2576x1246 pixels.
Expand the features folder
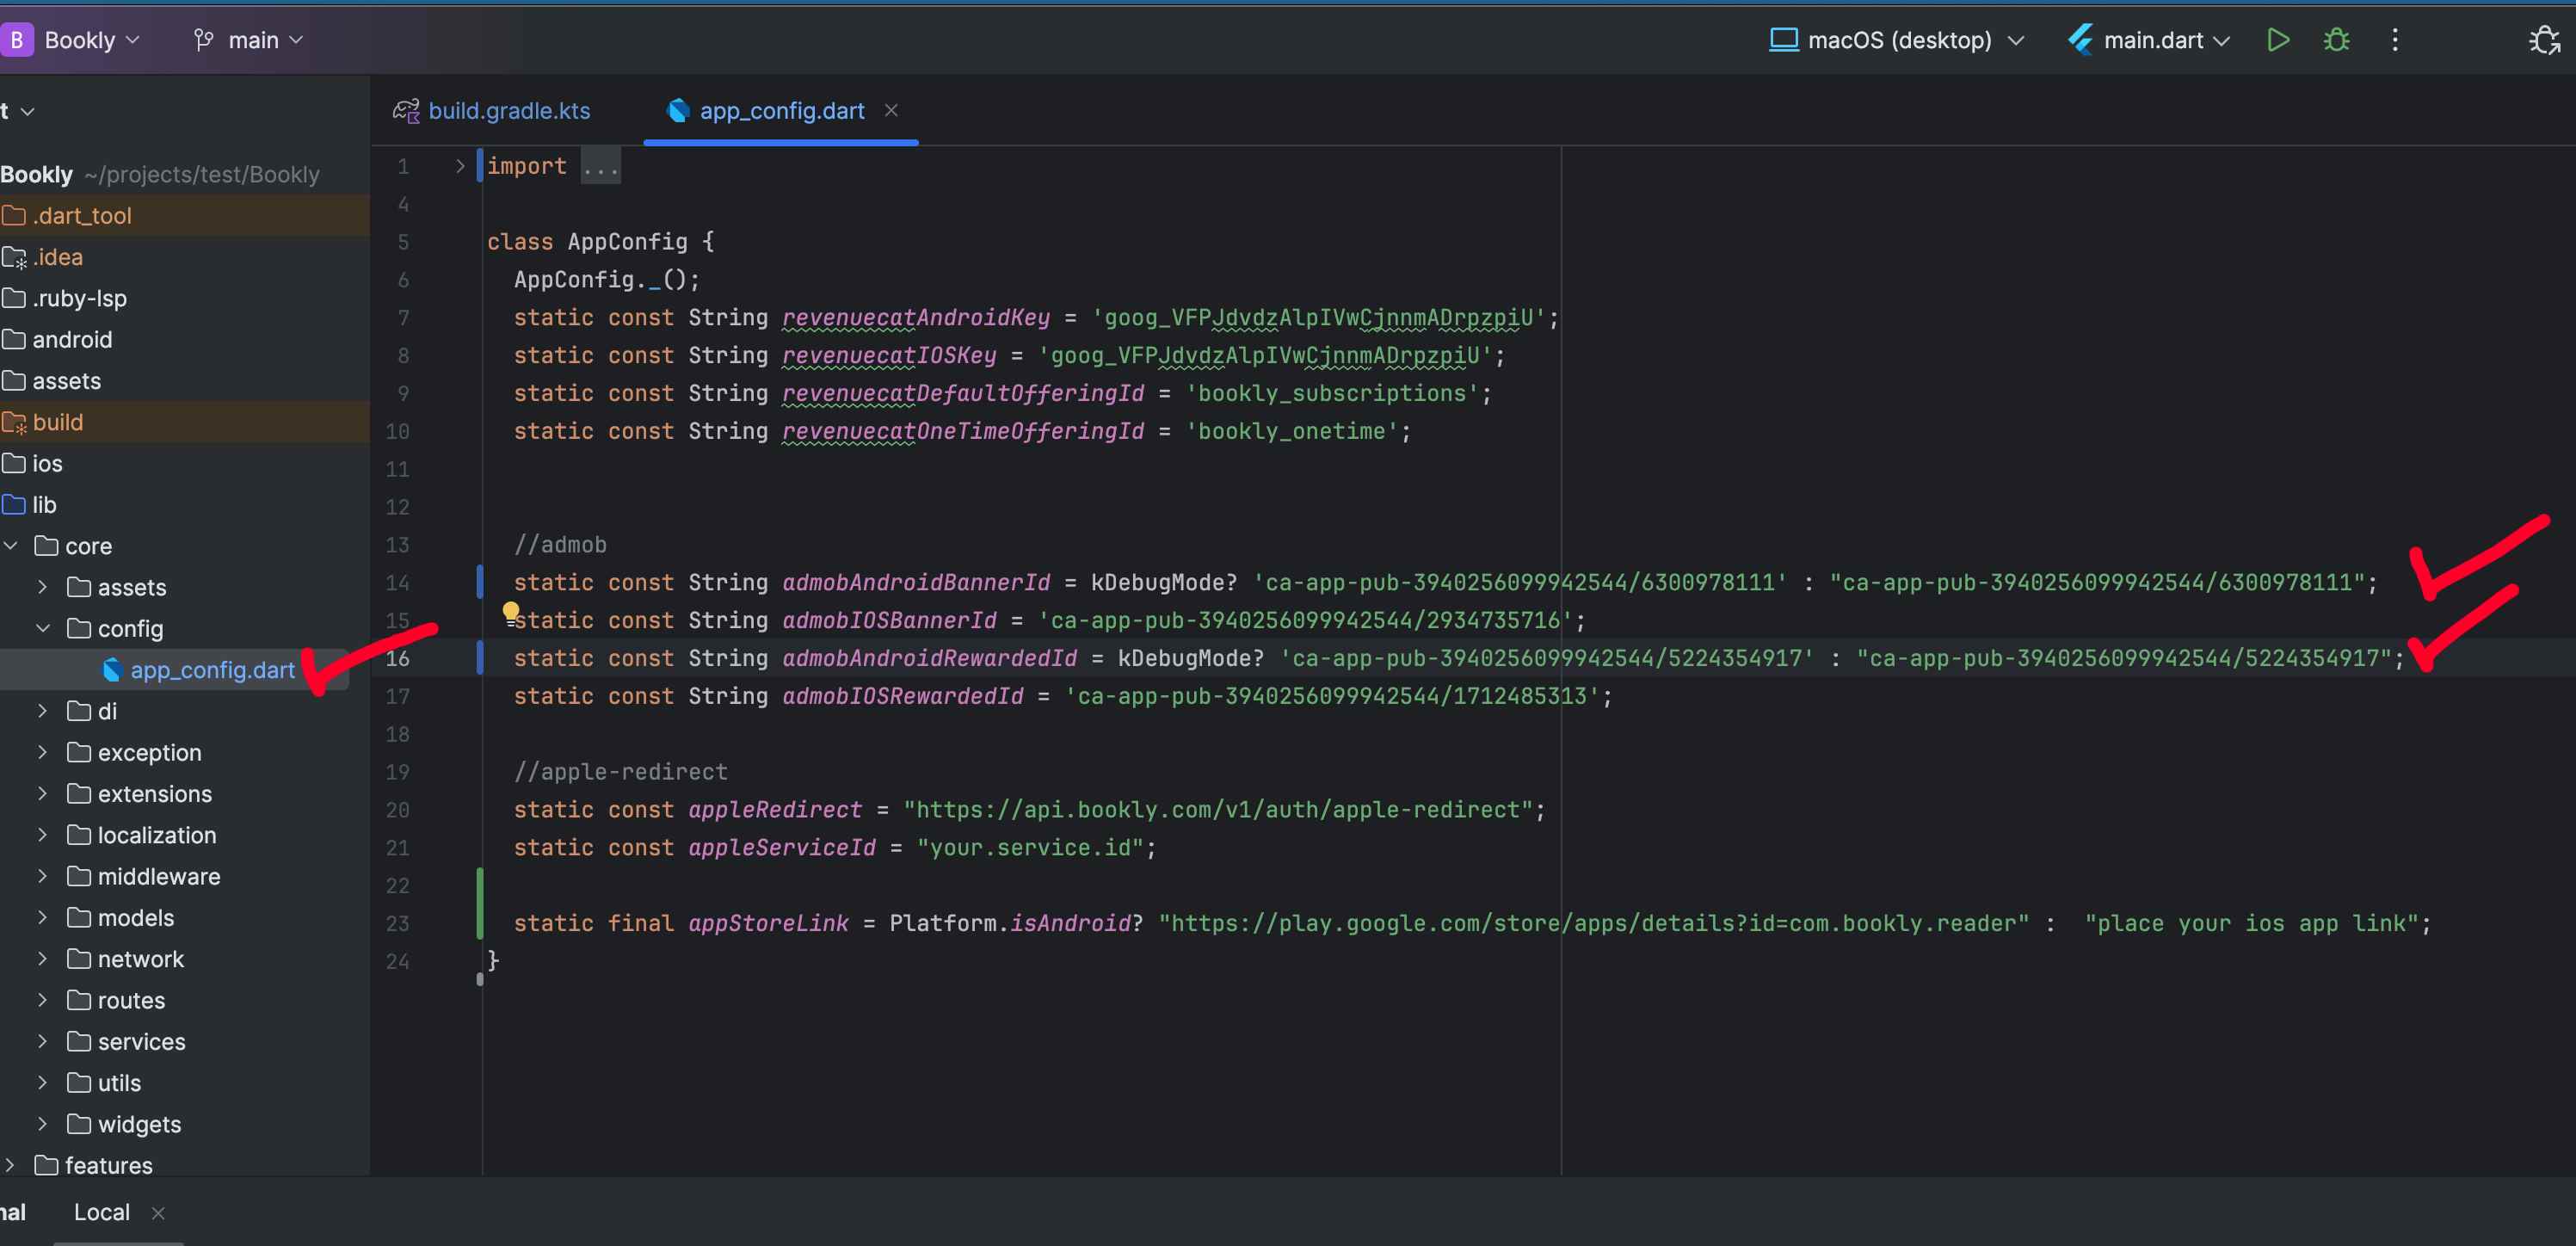pos(11,1165)
